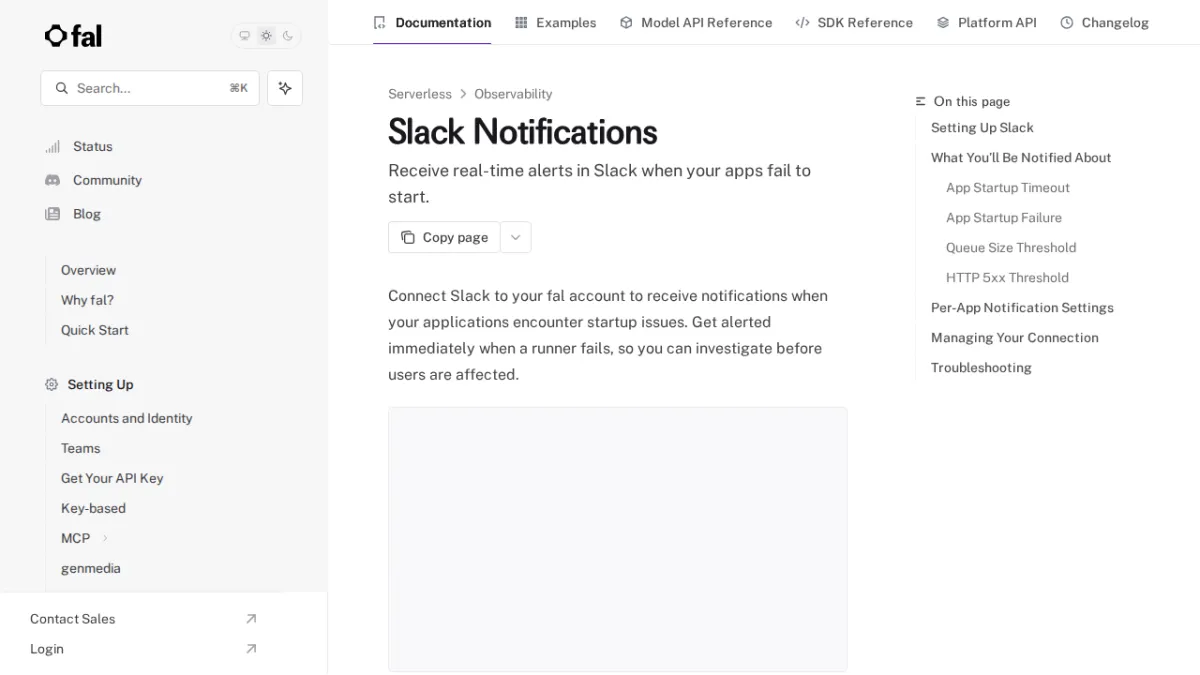Viewport: 1200px width, 675px height.
Task: Click the Slack Notifications heading
Action: (523, 132)
